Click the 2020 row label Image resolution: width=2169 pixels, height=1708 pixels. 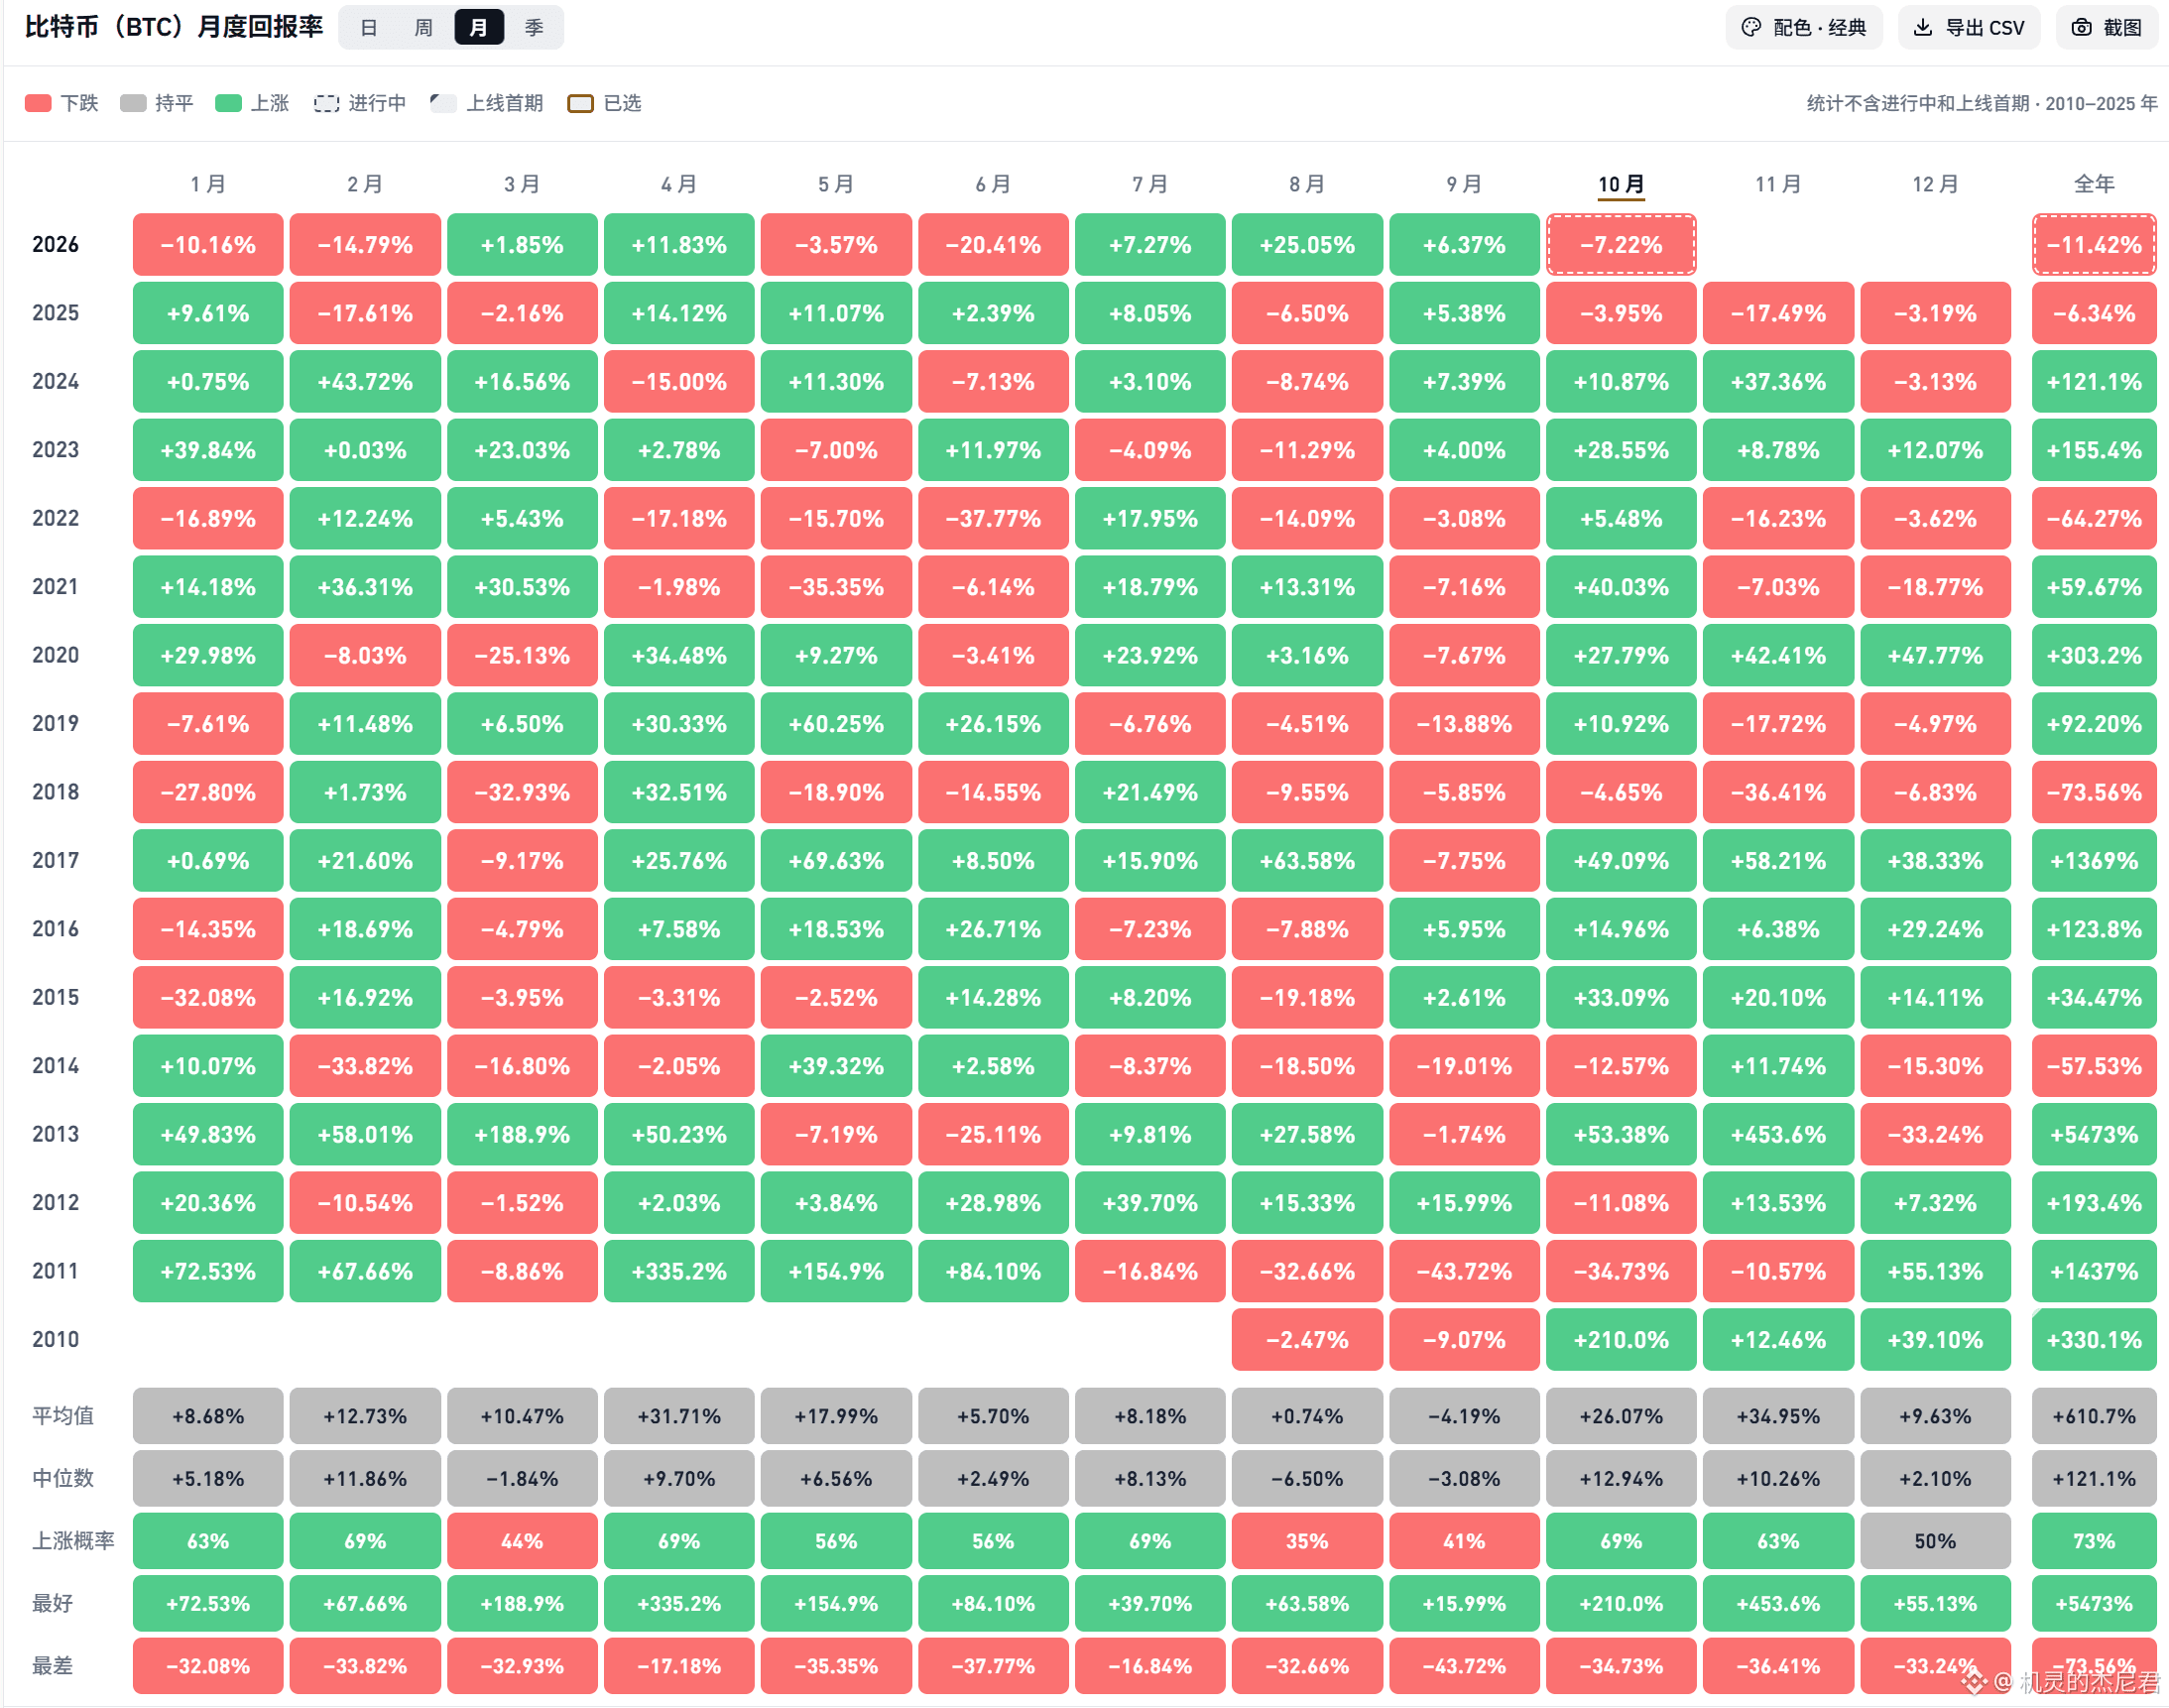pos(55,655)
